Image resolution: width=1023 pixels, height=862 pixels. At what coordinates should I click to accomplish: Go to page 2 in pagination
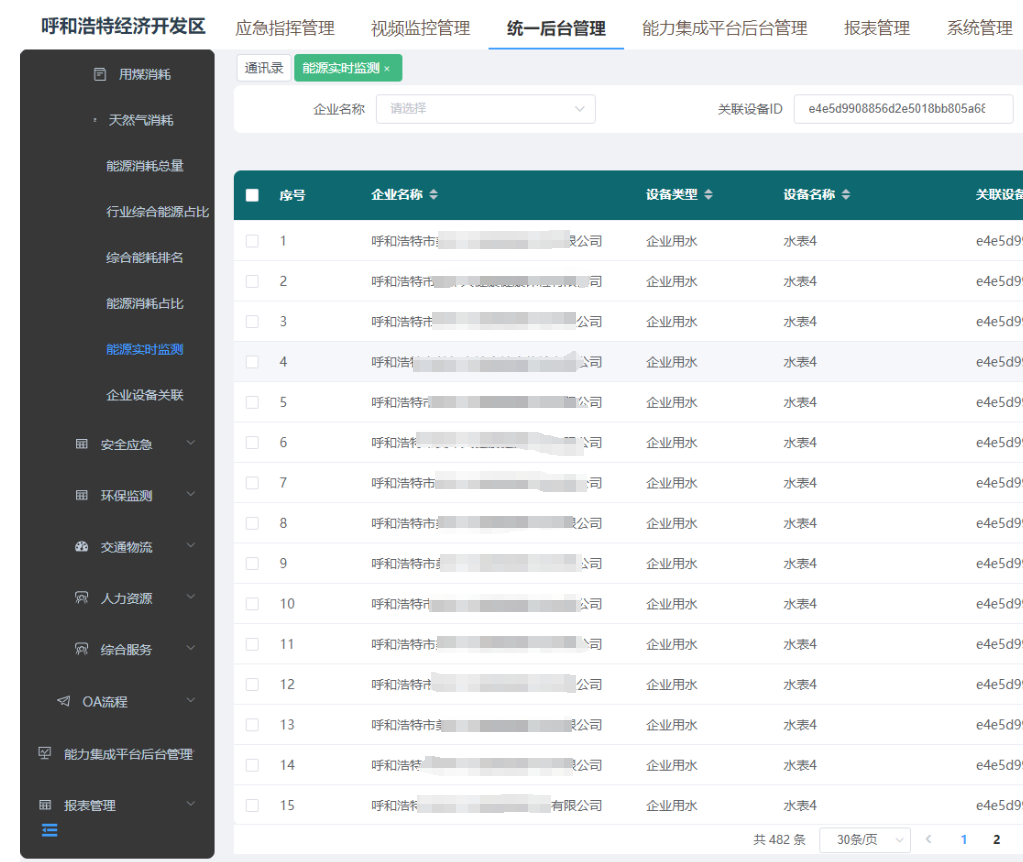pos(996,840)
